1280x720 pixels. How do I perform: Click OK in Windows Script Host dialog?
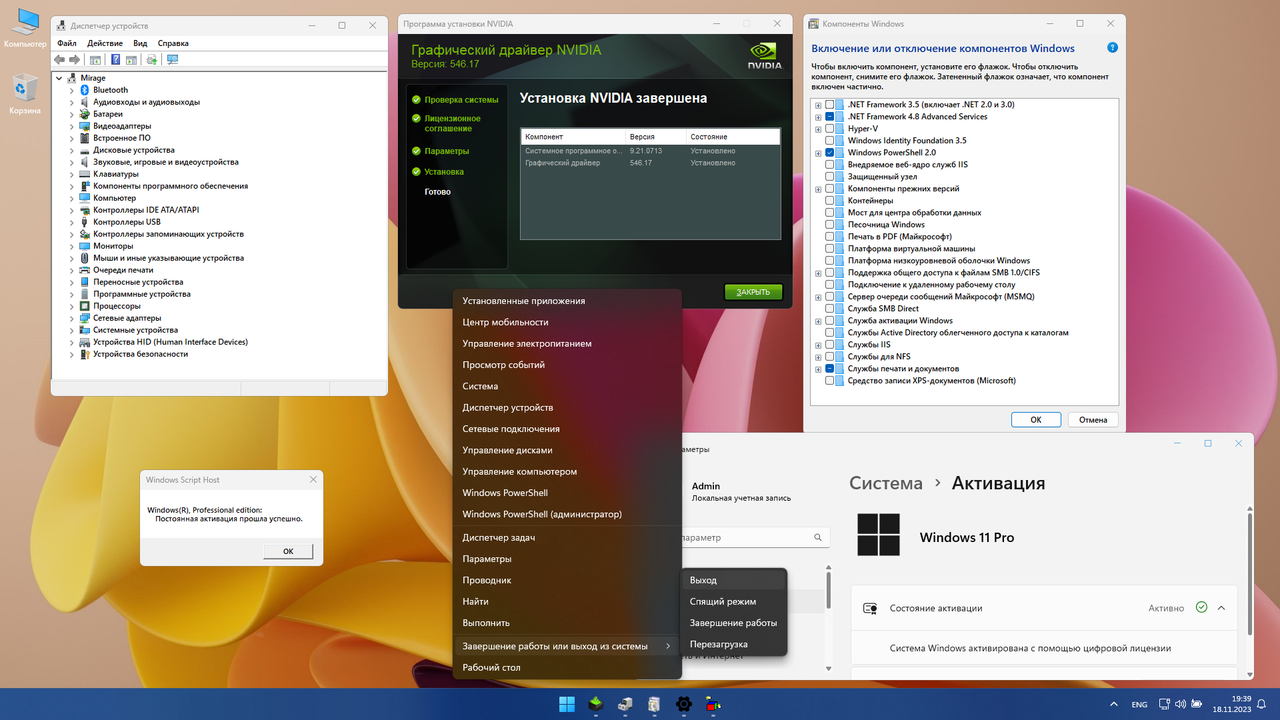click(288, 551)
